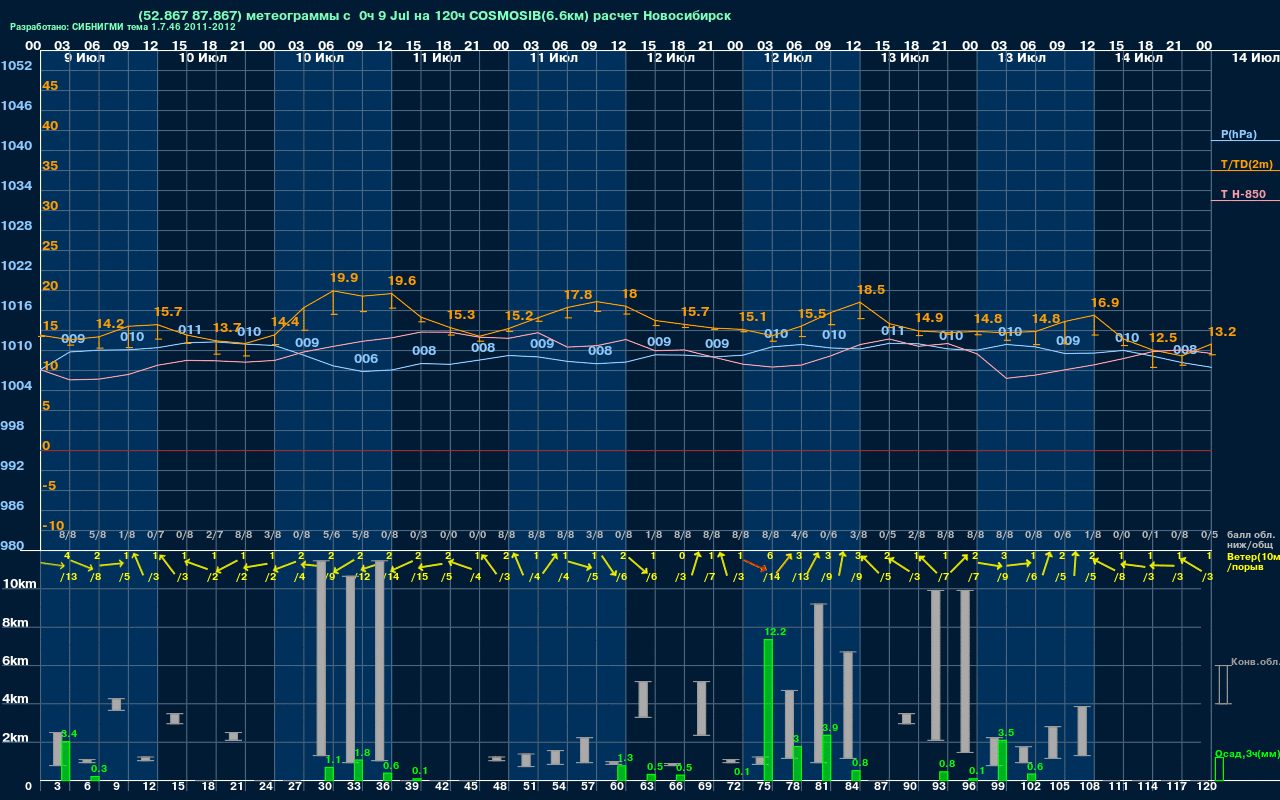
Task: Click the pressure label 006 on the curve
Action: 366,359
